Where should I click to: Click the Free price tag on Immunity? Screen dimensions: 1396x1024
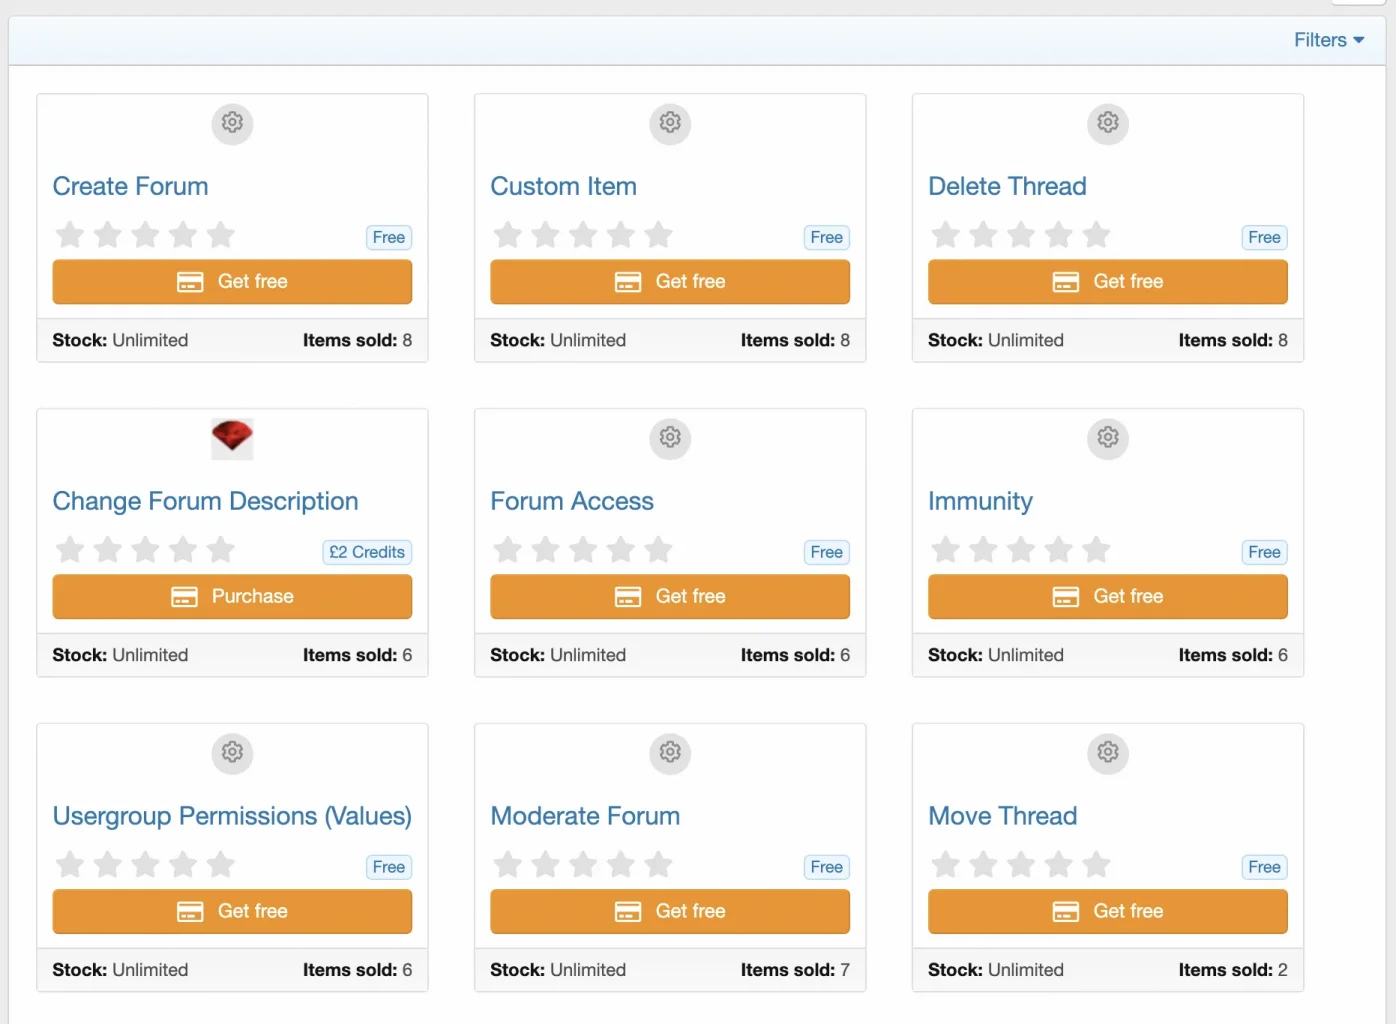(x=1265, y=552)
